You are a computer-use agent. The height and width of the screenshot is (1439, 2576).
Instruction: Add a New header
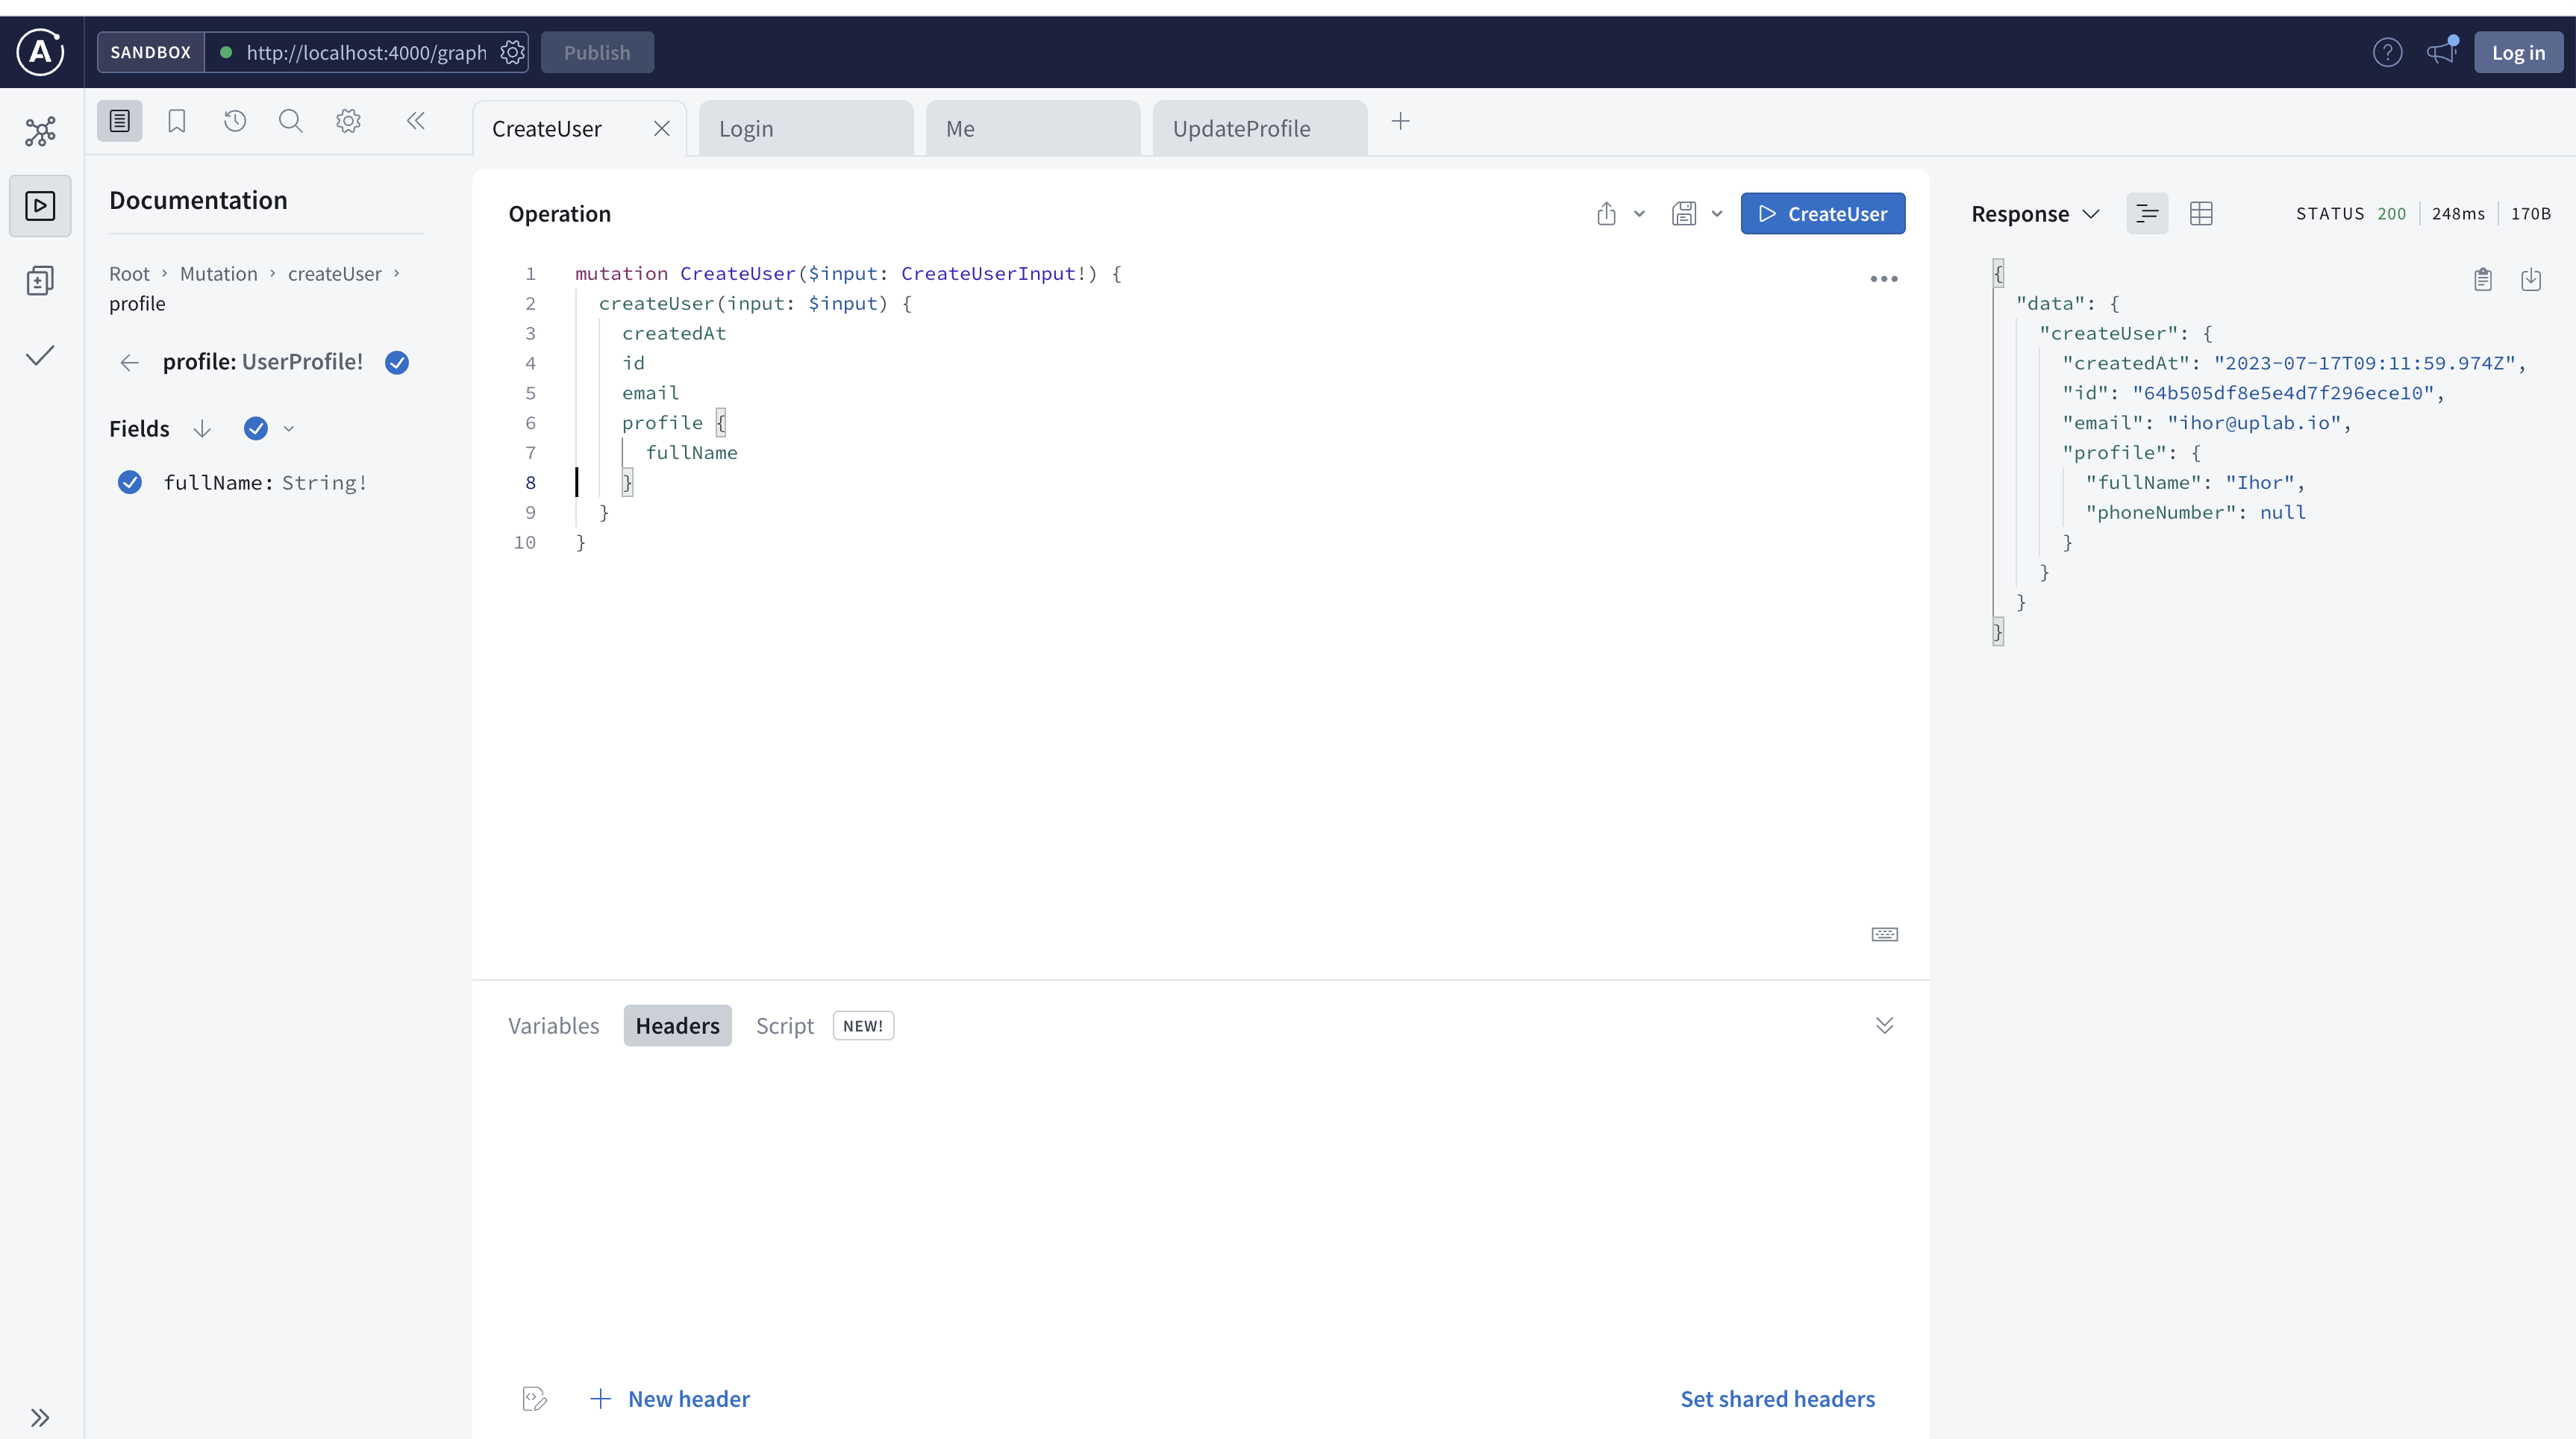click(670, 1398)
